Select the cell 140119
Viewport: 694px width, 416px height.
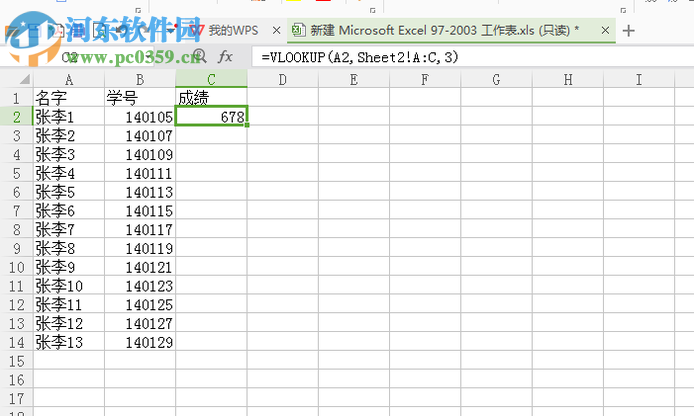coord(140,248)
